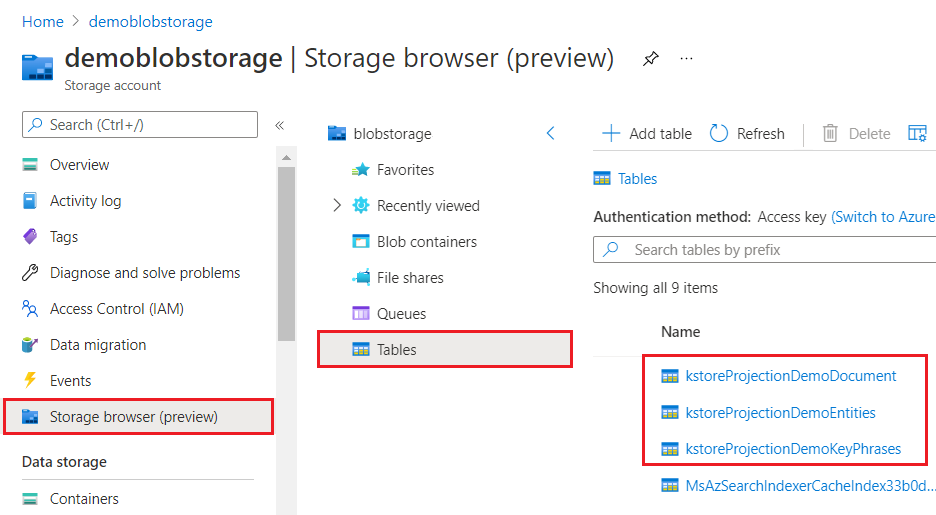Select blobstorage root tree node
The height and width of the screenshot is (515, 936).
pos(392,134)
